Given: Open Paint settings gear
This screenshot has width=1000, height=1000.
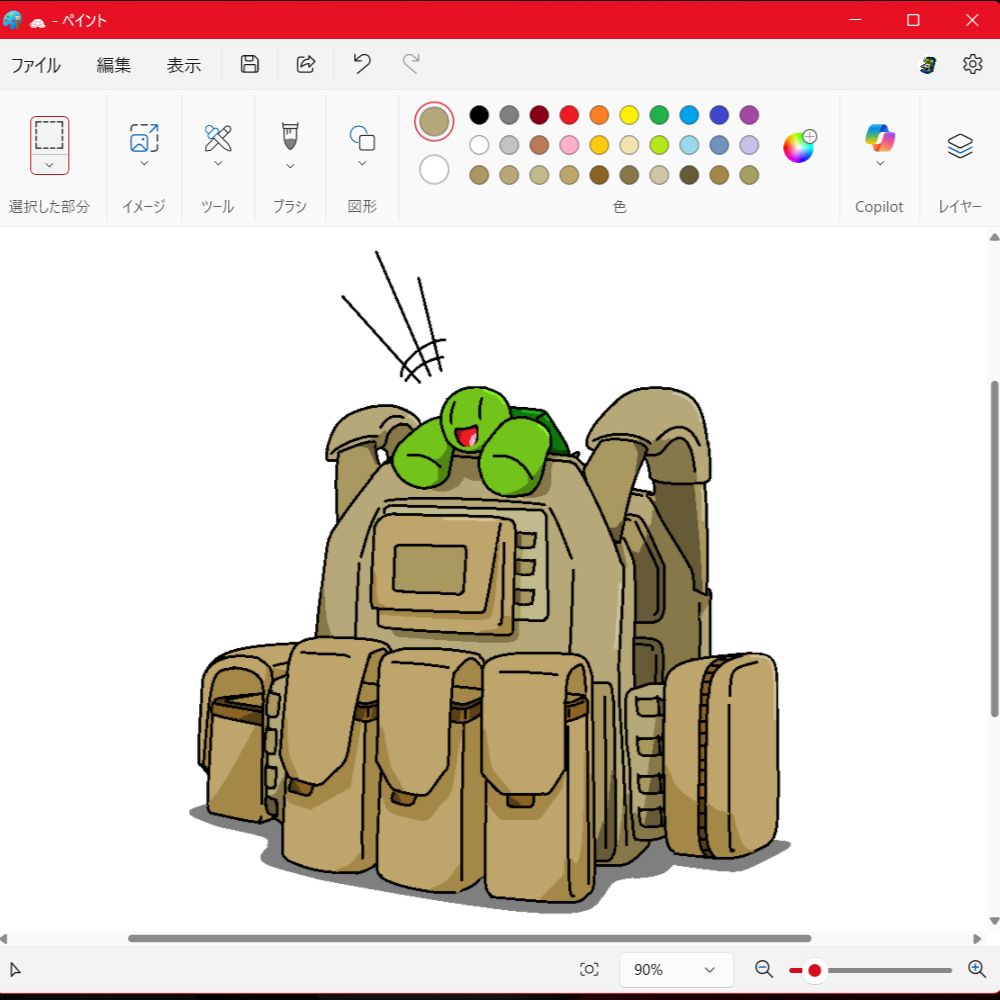Looking at the screenshot, I should (x=972, y=64).
